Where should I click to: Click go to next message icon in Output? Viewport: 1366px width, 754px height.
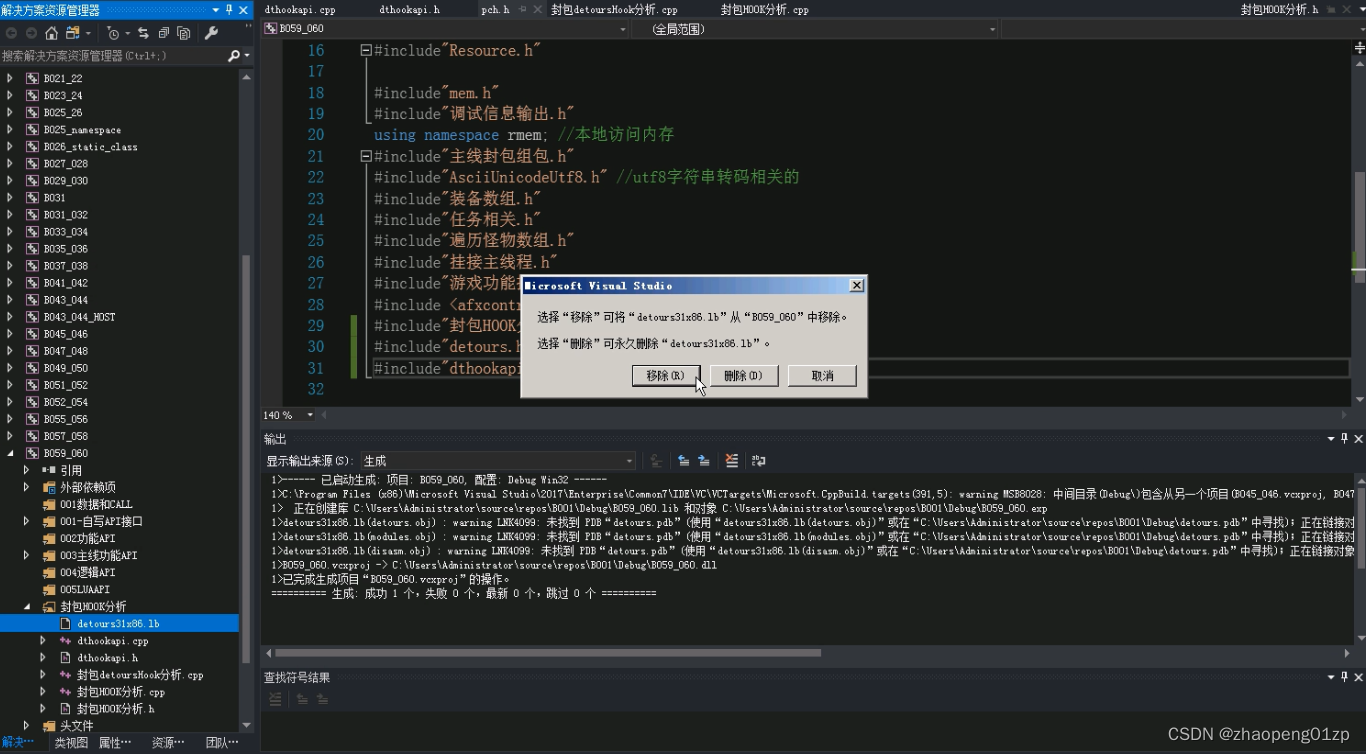[704, 461]
